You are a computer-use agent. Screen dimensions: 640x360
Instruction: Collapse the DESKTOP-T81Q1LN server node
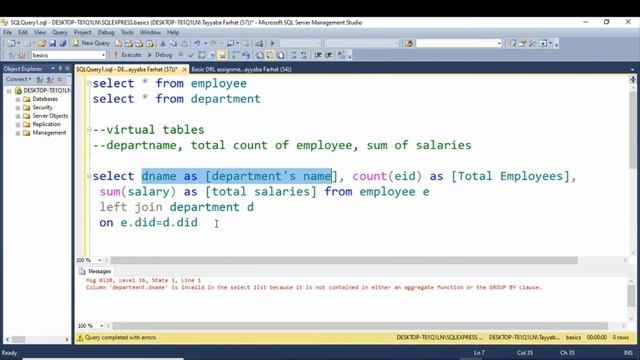coord(9,90)
